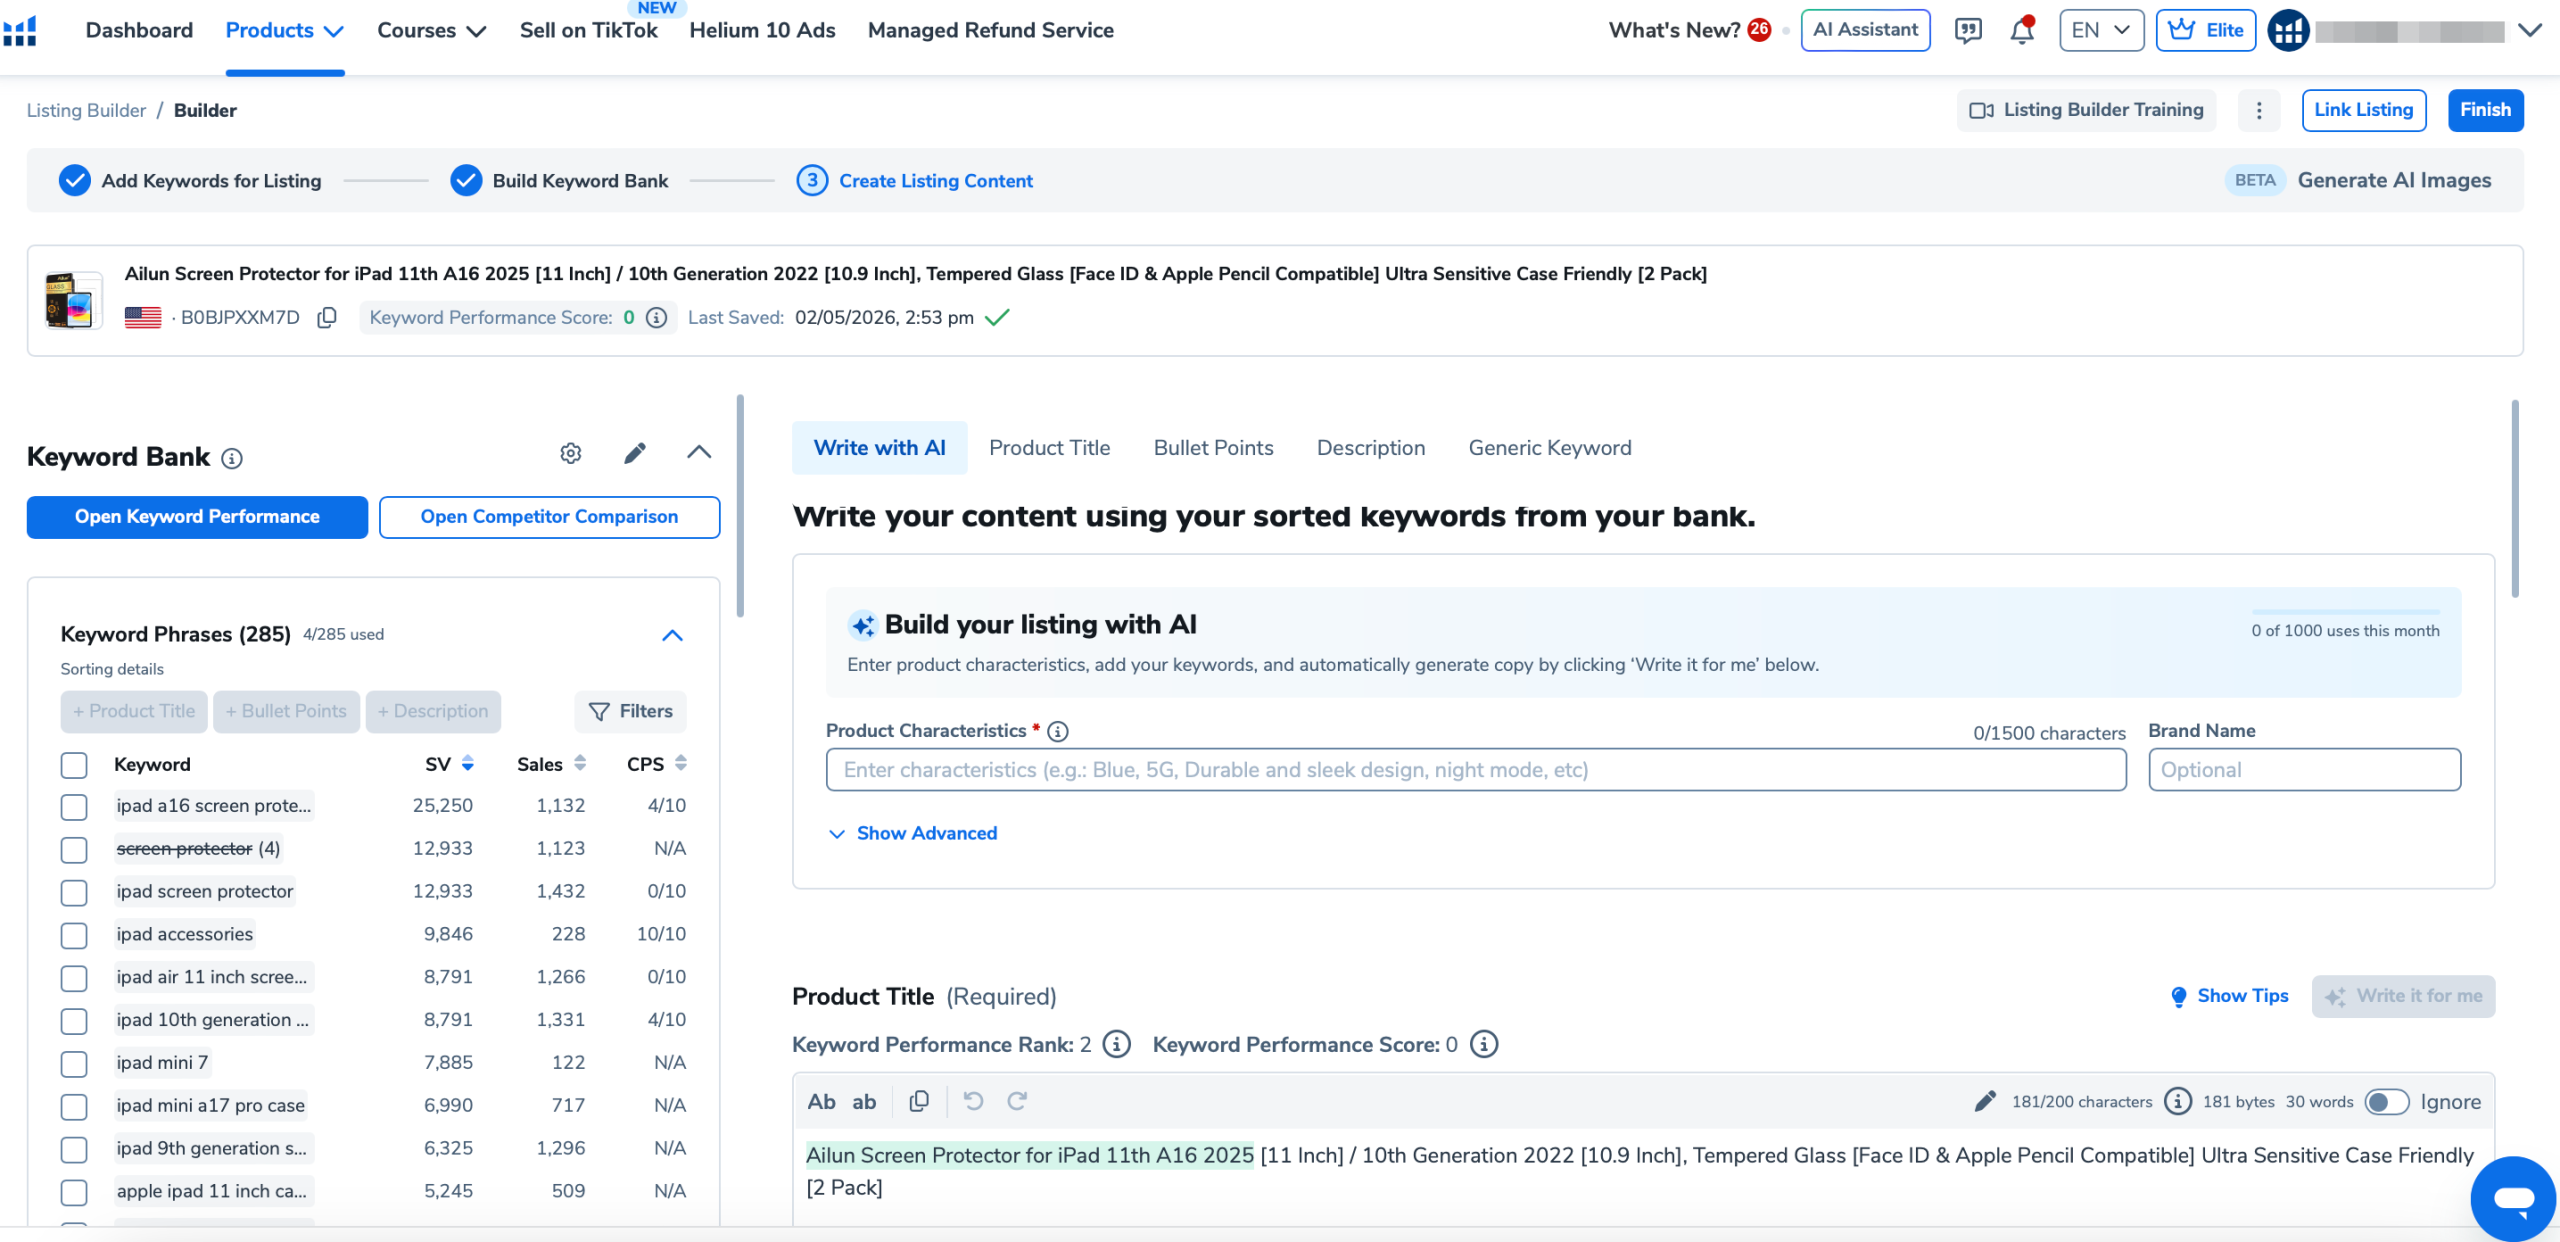Viewport: 2560px width, 1242px height.
Task: Open Keyword Bank settings gear
Action: [x=570, y=454]
